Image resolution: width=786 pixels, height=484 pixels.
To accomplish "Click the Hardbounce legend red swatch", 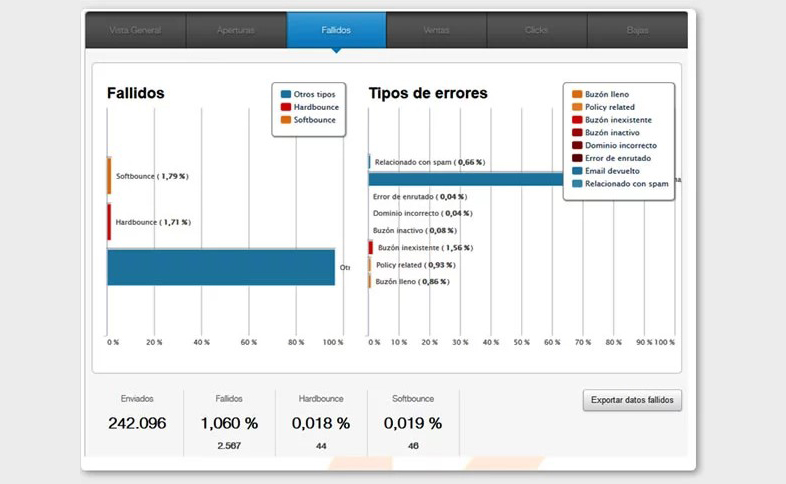I will point(286,107).
